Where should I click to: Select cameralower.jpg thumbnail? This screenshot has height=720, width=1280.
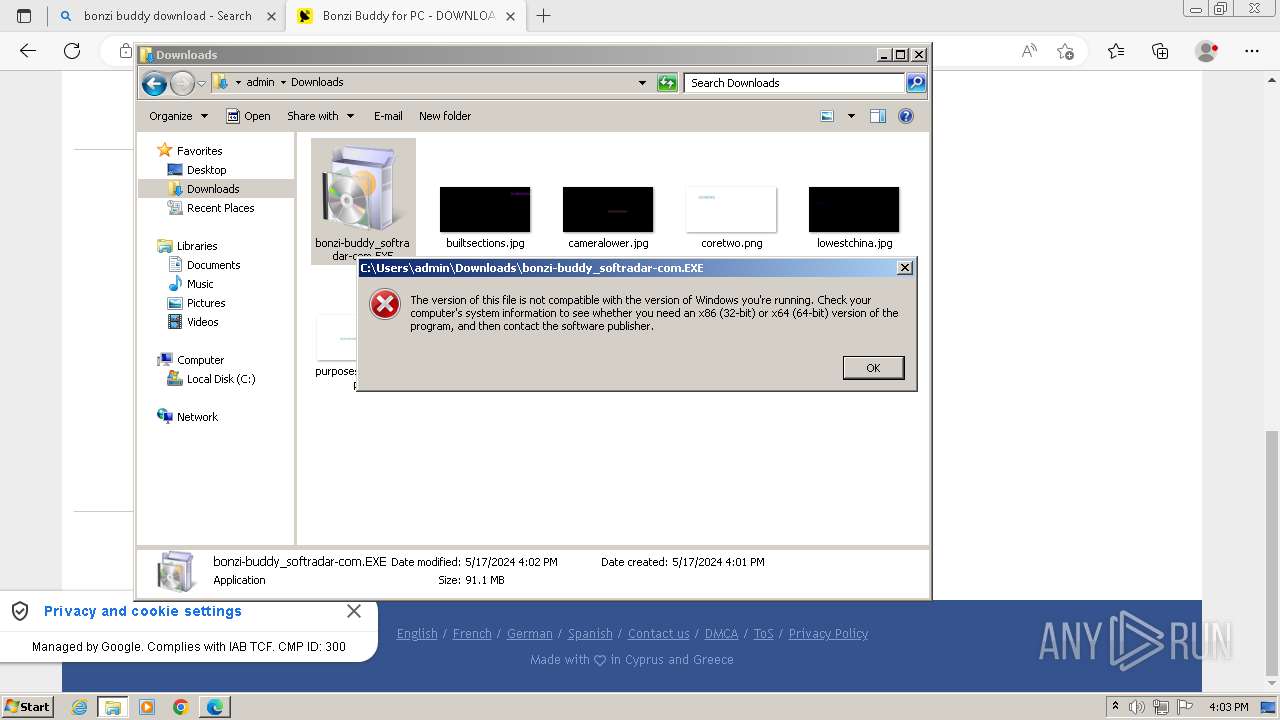608,210
